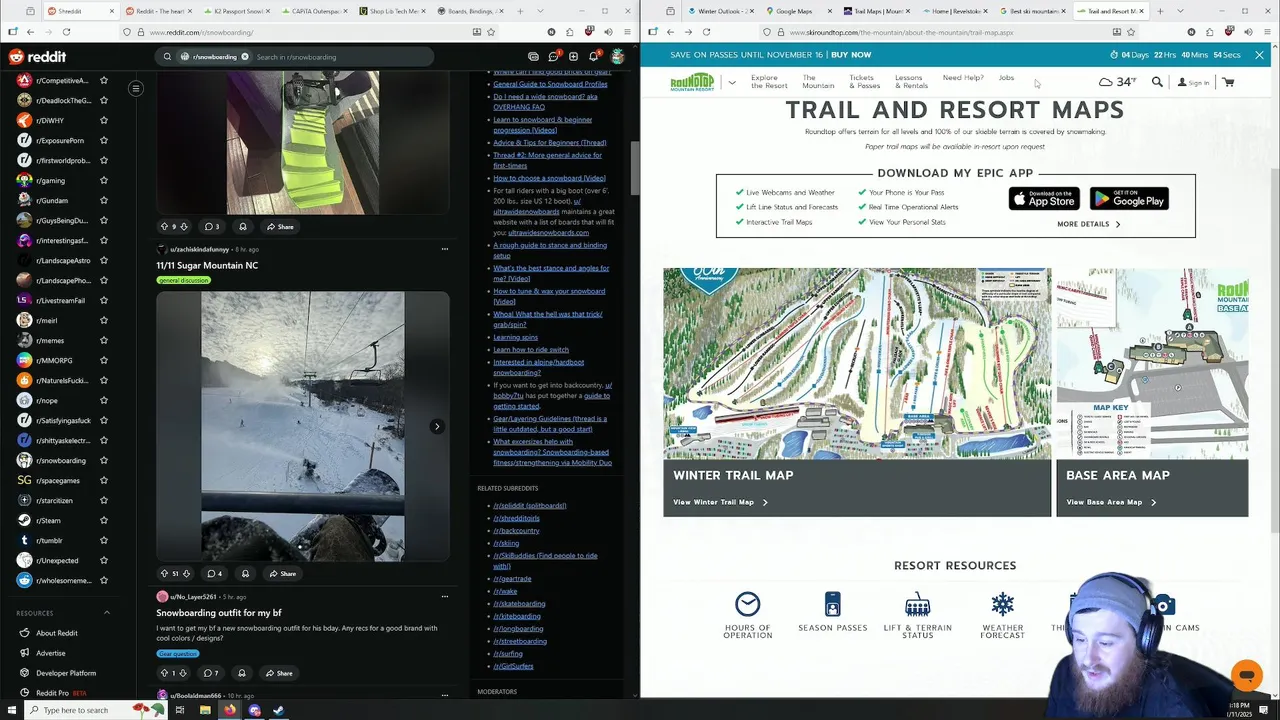Toggle favorite star for r/Gundam
Image resolution: width=1280 pixels, height=720 pixels.
click(x=103, y=200)
